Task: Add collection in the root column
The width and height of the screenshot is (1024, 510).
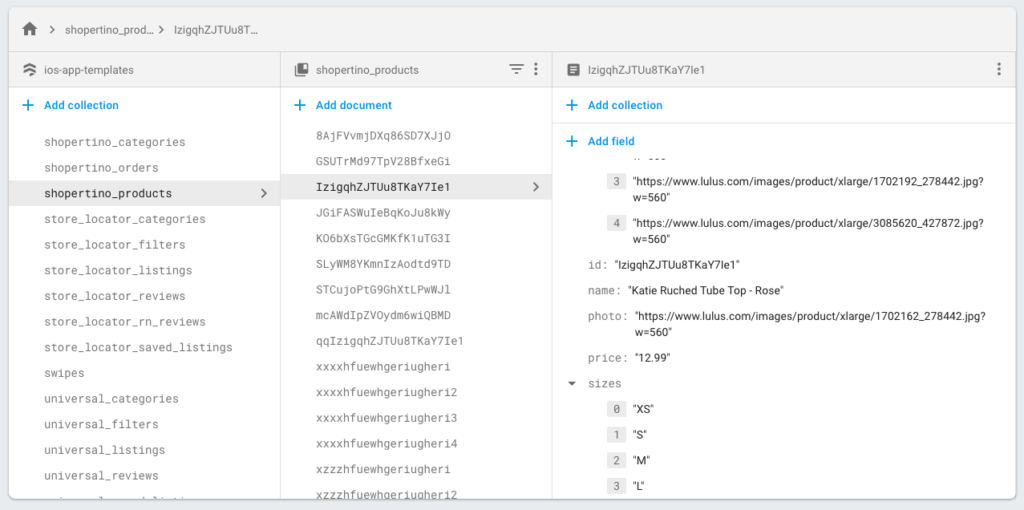Action: 81,105
